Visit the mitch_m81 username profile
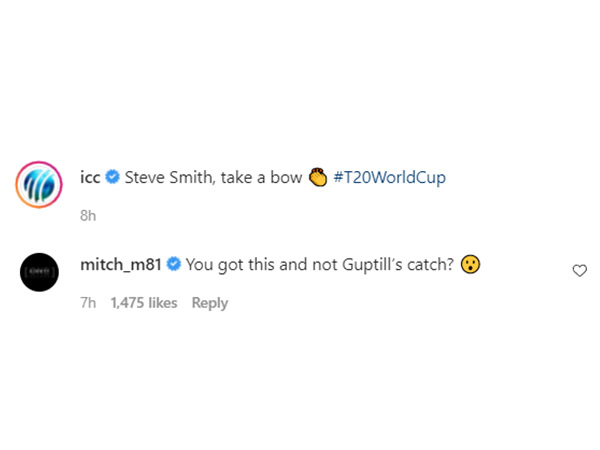Screen dimensions: 600x450 [x=120, y=265]
